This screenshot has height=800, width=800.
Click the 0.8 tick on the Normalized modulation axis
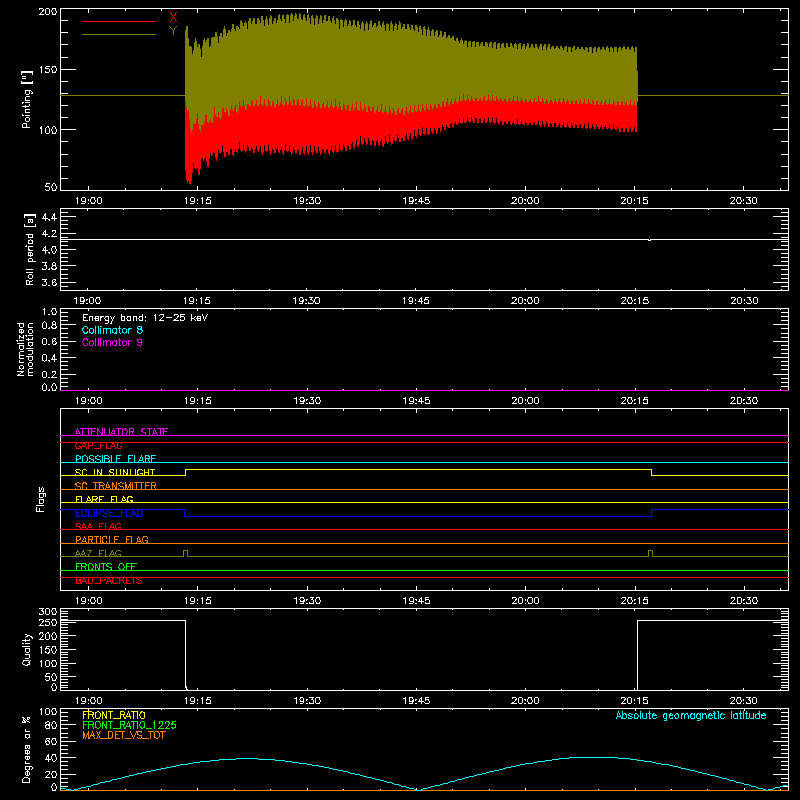coord(49,325)
